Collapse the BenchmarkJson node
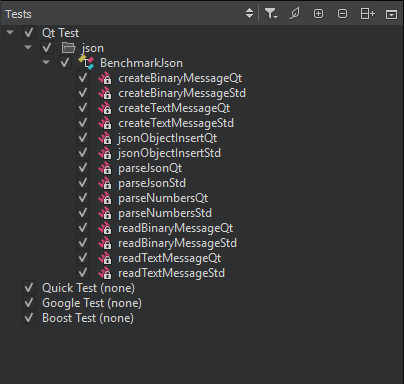Screen dimensions: 404x384 coord(46,62)
